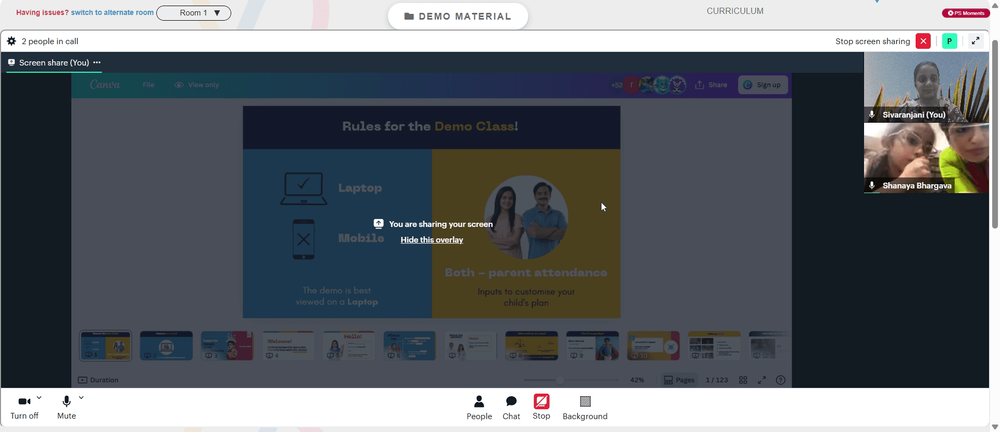The image size is (1000, 432).
Task: Open Canva grid view icon
Action: pos(743,380)
